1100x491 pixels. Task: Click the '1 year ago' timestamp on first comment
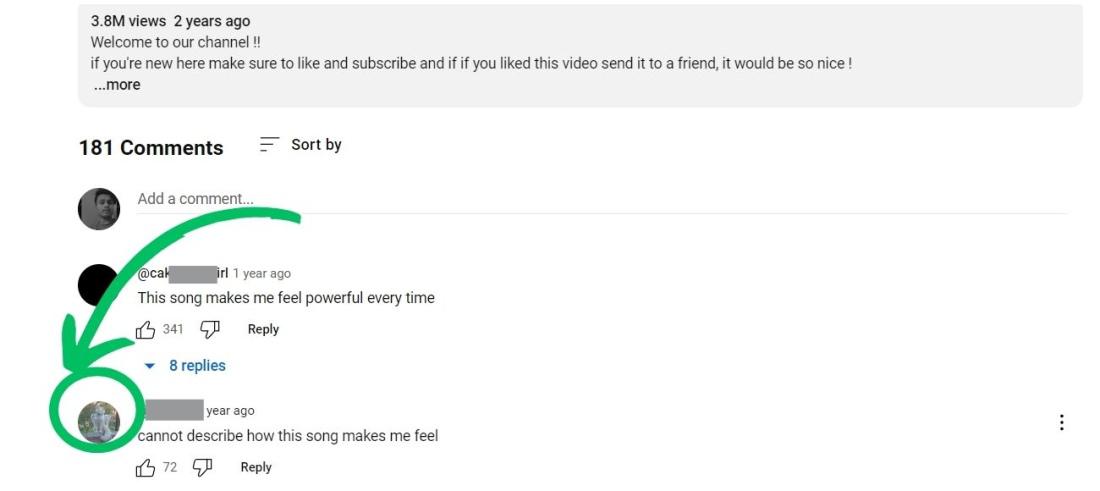(262, 274)
